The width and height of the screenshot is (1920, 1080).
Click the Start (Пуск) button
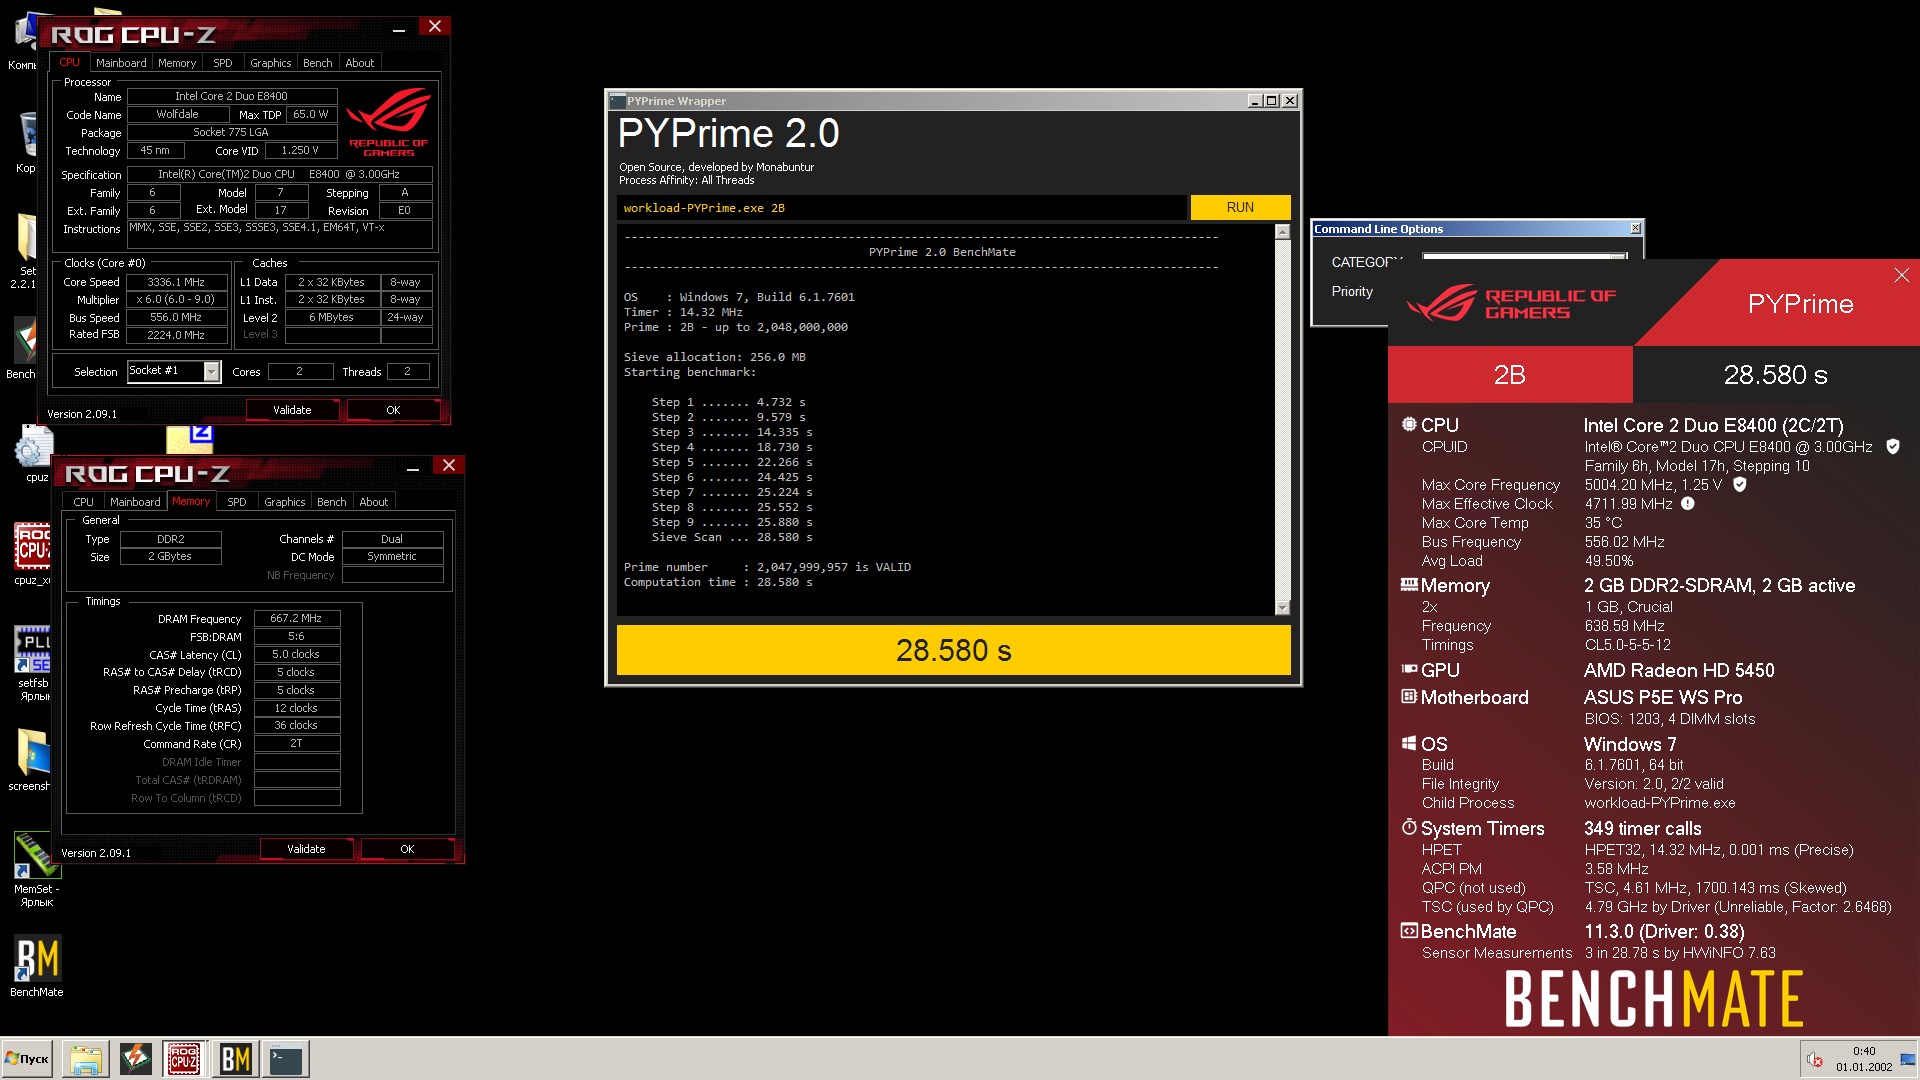[27, 1059]
